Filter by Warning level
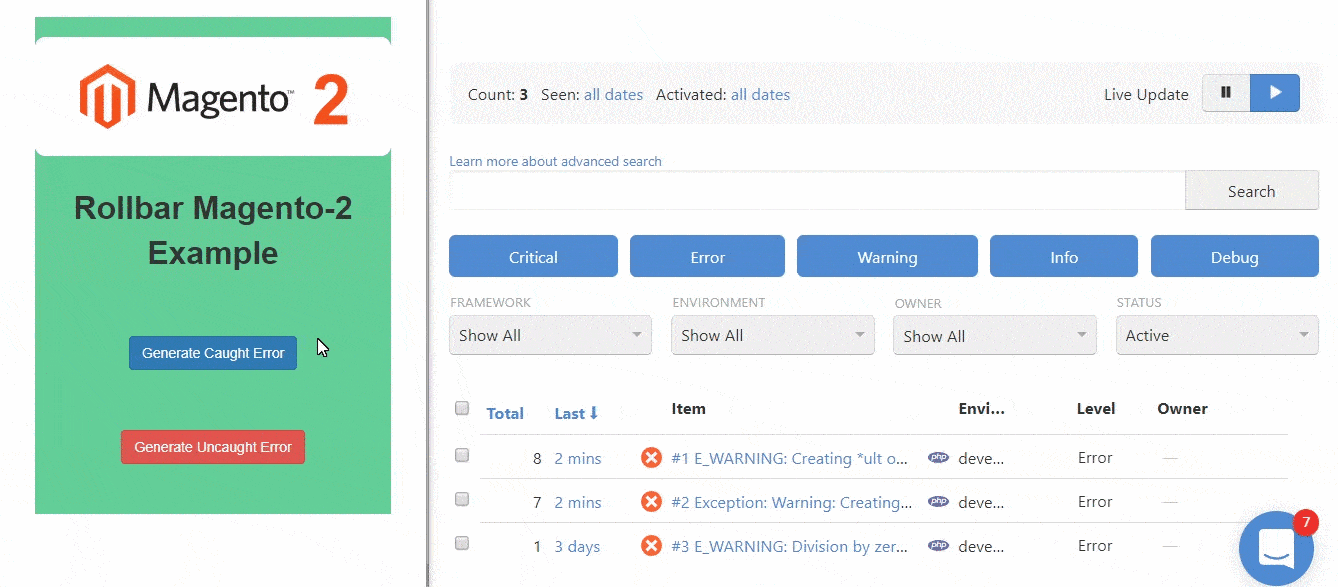 [x=887, y=256]
